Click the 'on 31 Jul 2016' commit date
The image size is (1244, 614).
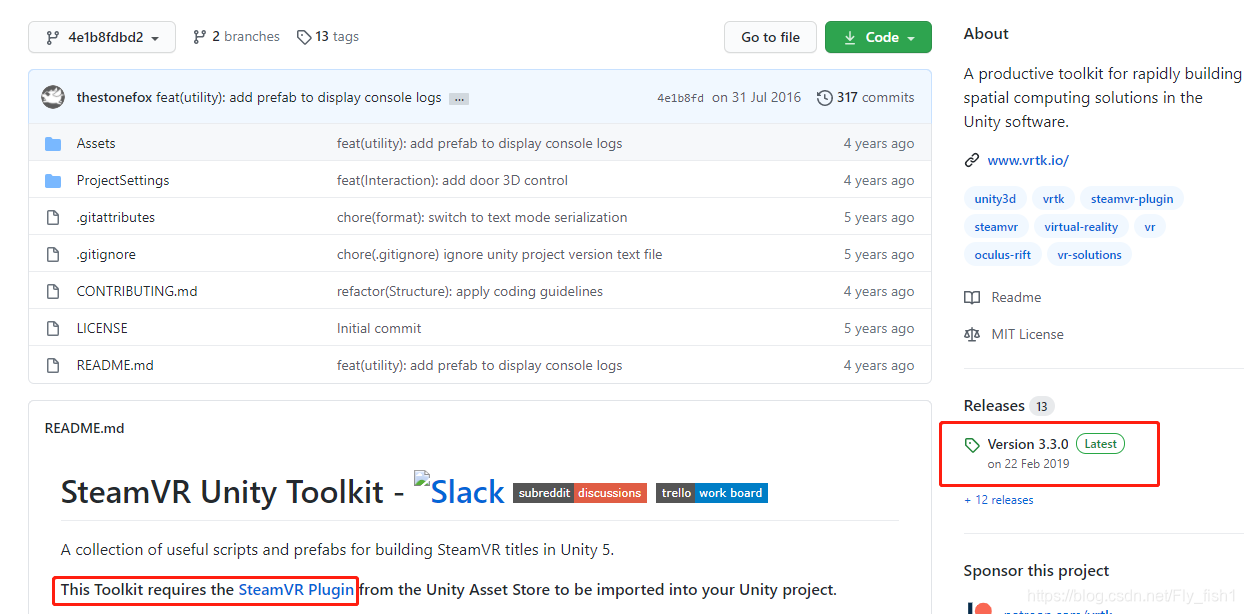click(x=757, y=98)
